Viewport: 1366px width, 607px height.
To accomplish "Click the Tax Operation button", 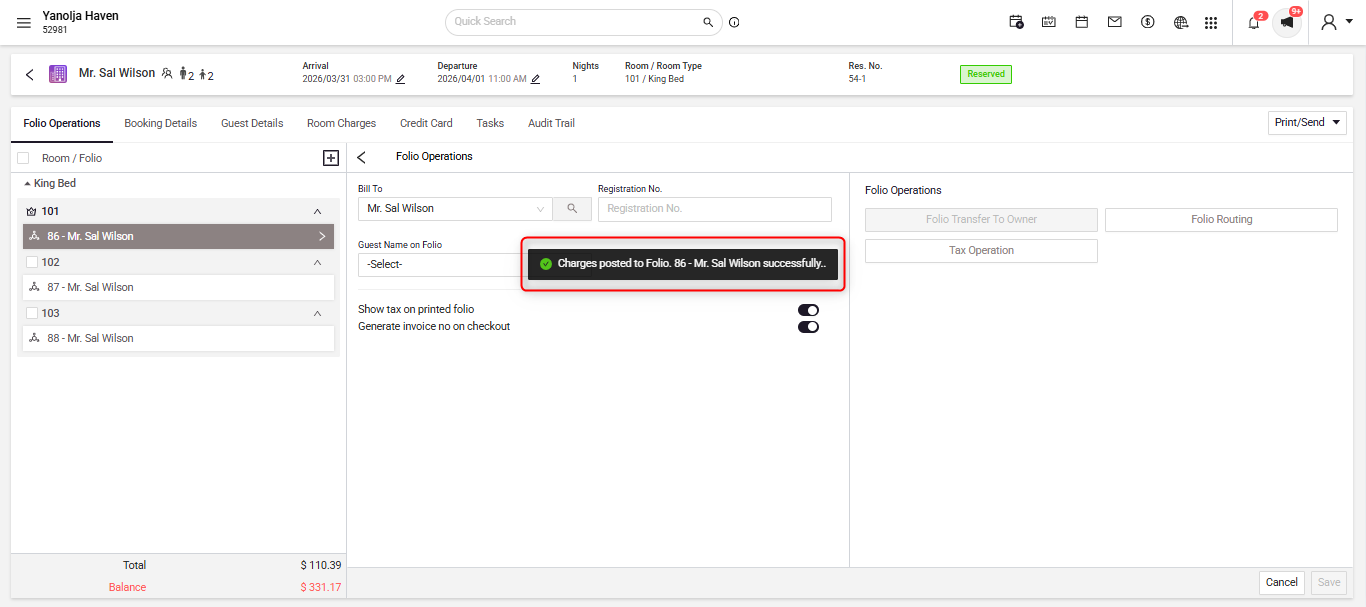I will tap(981, 251).
